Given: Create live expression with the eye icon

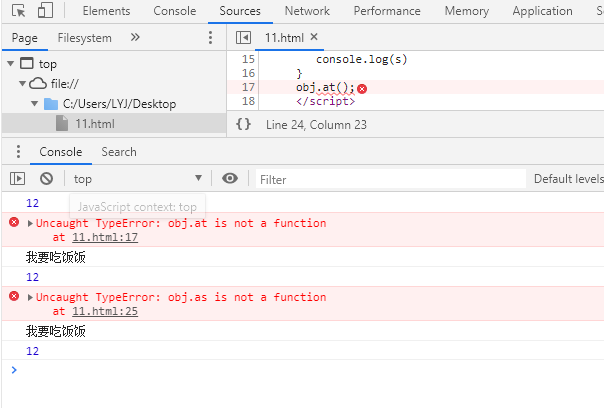Looking at the screenshot, I should 230,178.
